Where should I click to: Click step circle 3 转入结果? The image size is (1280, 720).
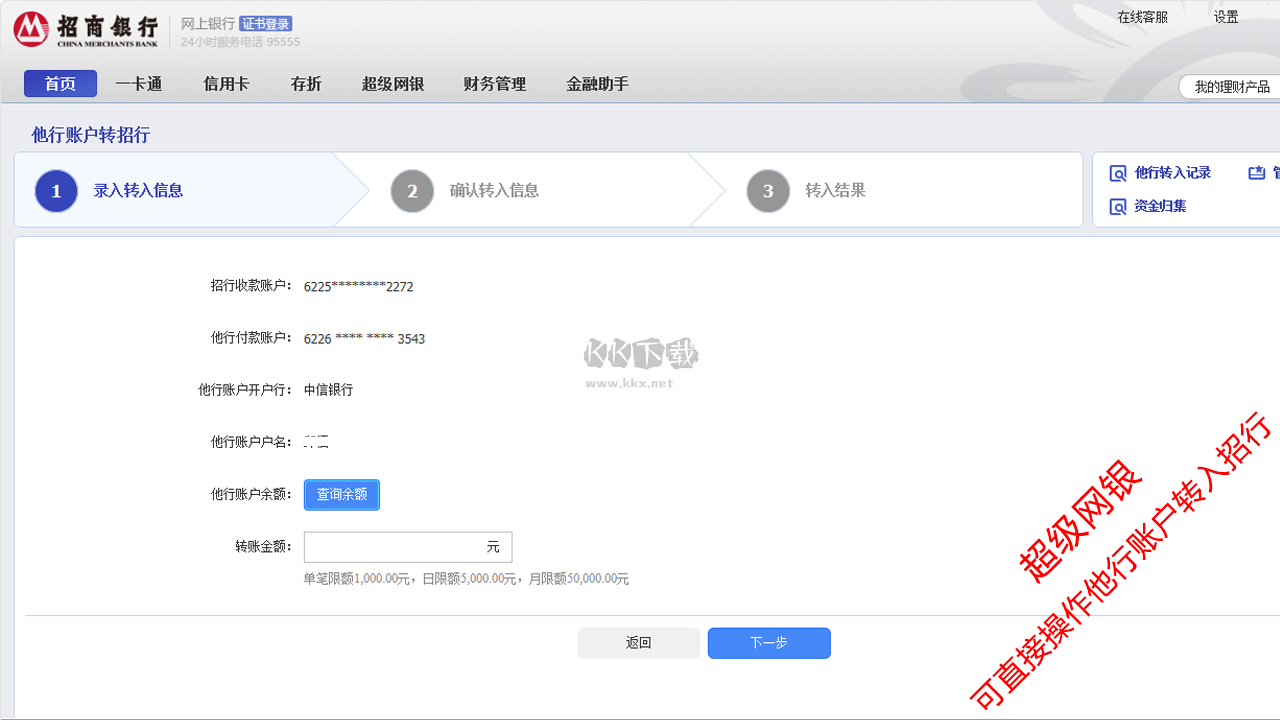click(x=768, y=191)
